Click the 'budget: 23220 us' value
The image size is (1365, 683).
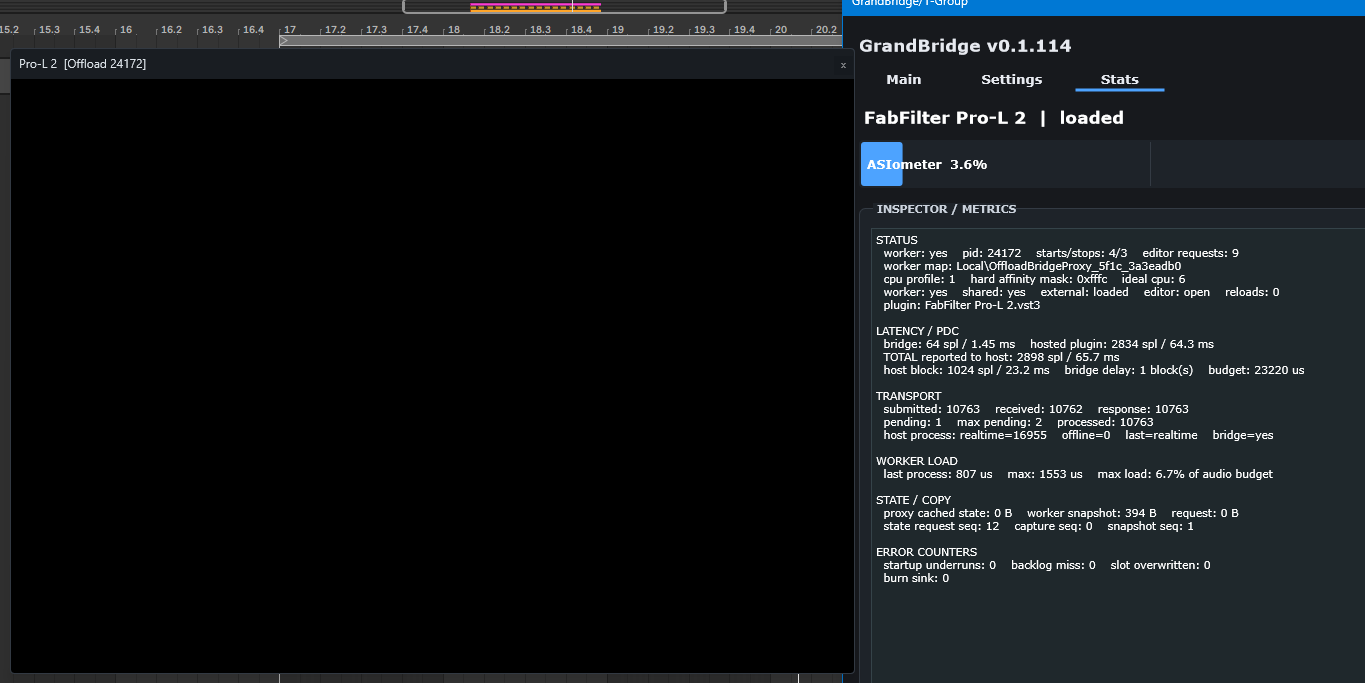pyautogui.click(x=1256, y=370)
